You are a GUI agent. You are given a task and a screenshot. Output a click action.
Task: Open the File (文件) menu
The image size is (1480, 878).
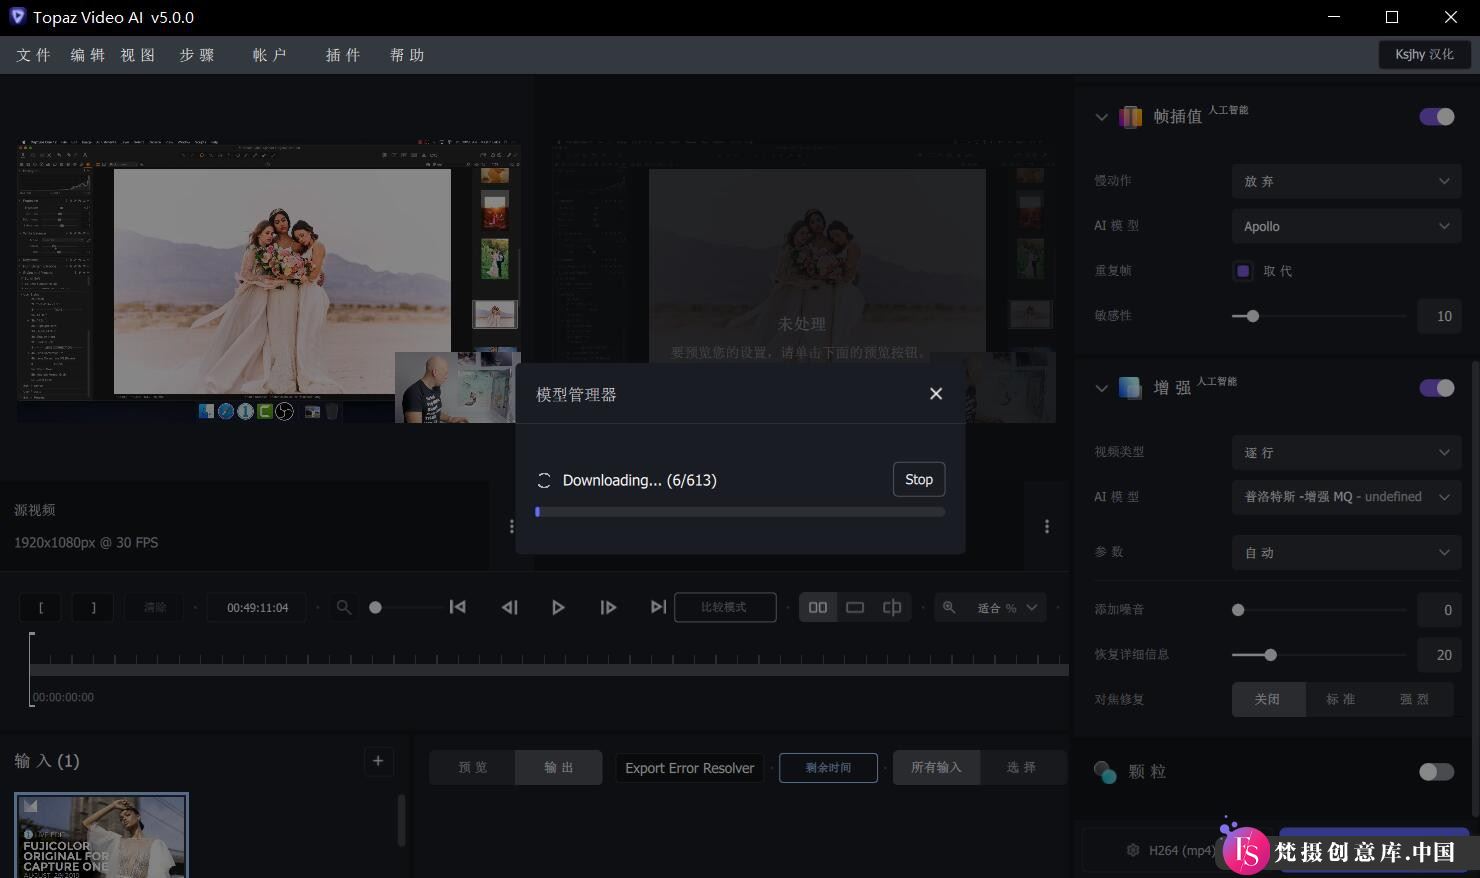(33, 55)
